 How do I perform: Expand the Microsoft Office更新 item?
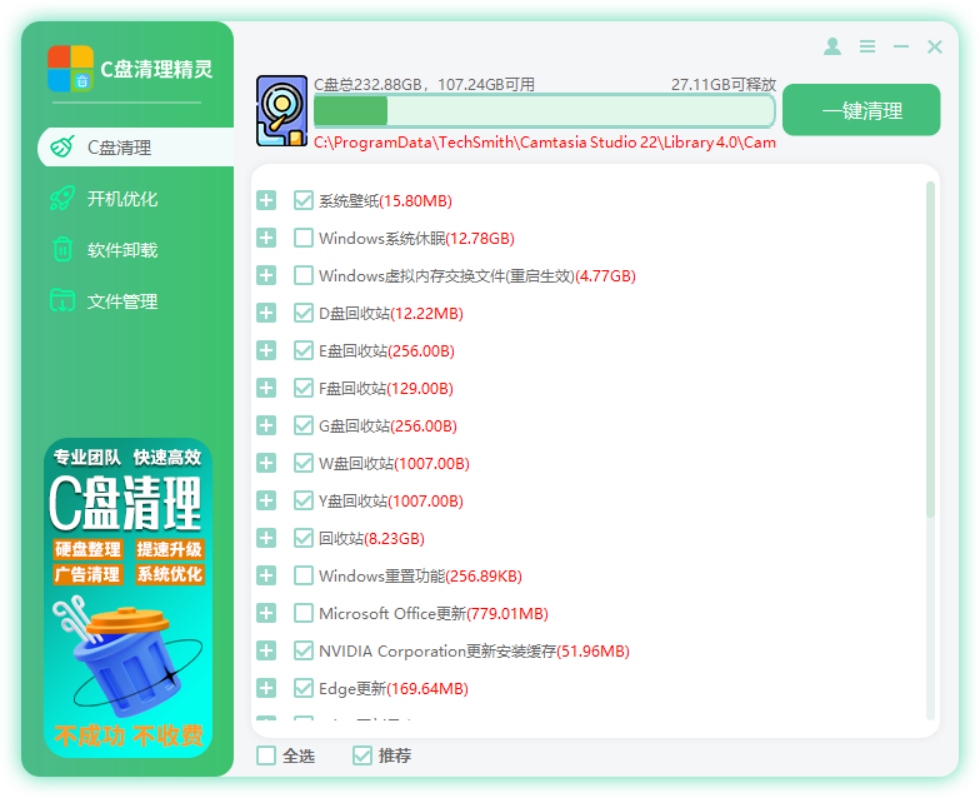[266, 613]
